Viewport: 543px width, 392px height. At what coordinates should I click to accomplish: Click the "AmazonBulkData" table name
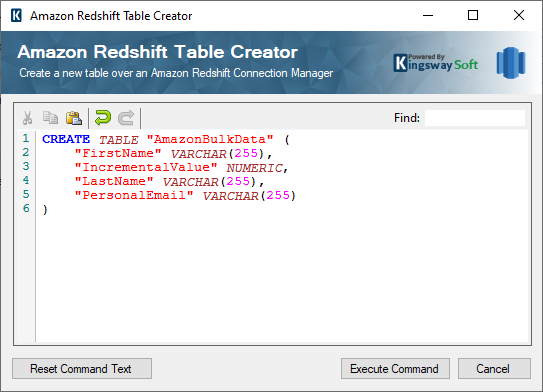click(x=210, y=139)
